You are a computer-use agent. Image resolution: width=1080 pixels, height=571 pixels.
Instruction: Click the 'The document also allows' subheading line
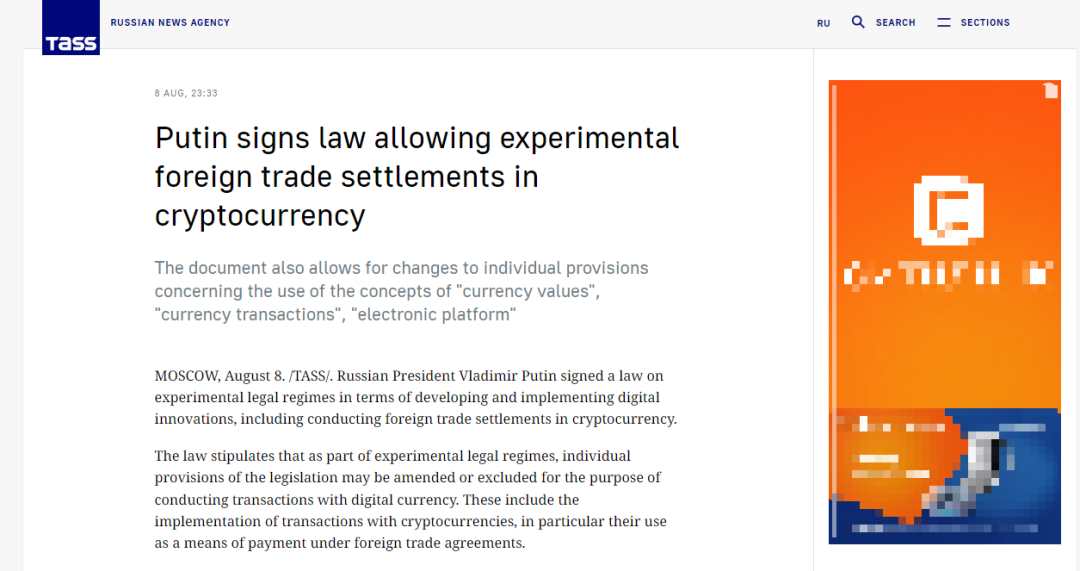(401, 268)
